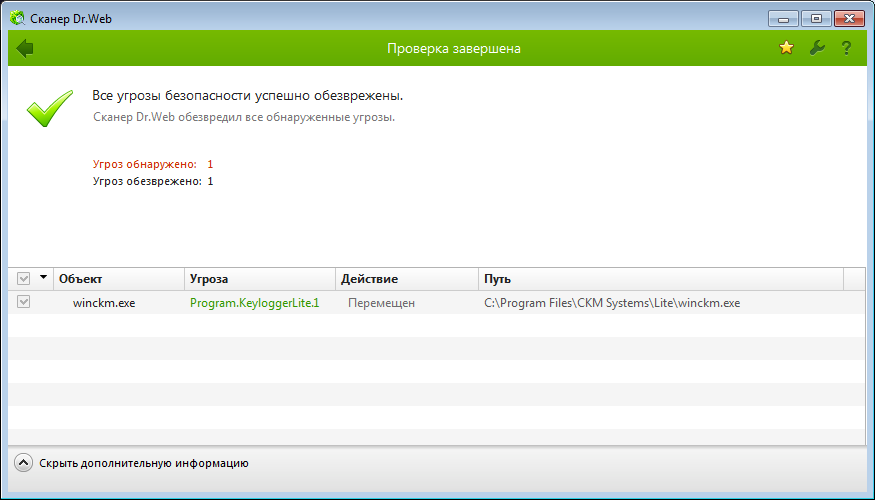Click the yellow star icon in header
The image size is (875, 500).
click(x=787, y=48)
